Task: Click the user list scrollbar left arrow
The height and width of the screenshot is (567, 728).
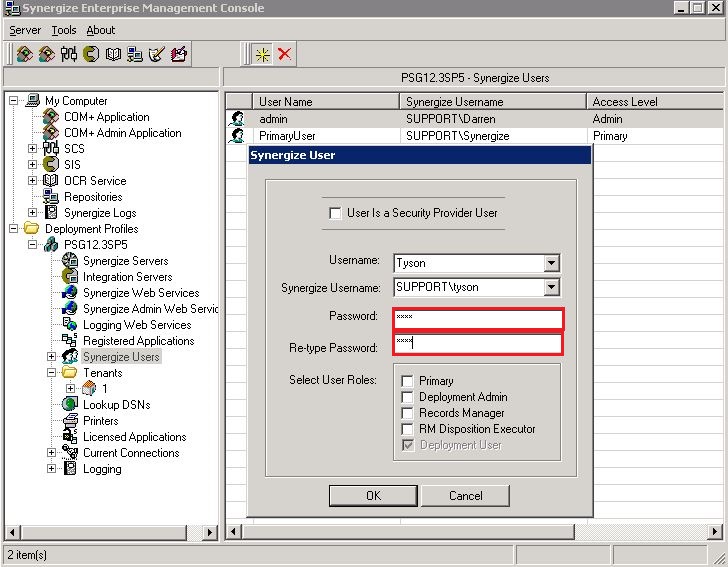Action: [x=234, y=532]
